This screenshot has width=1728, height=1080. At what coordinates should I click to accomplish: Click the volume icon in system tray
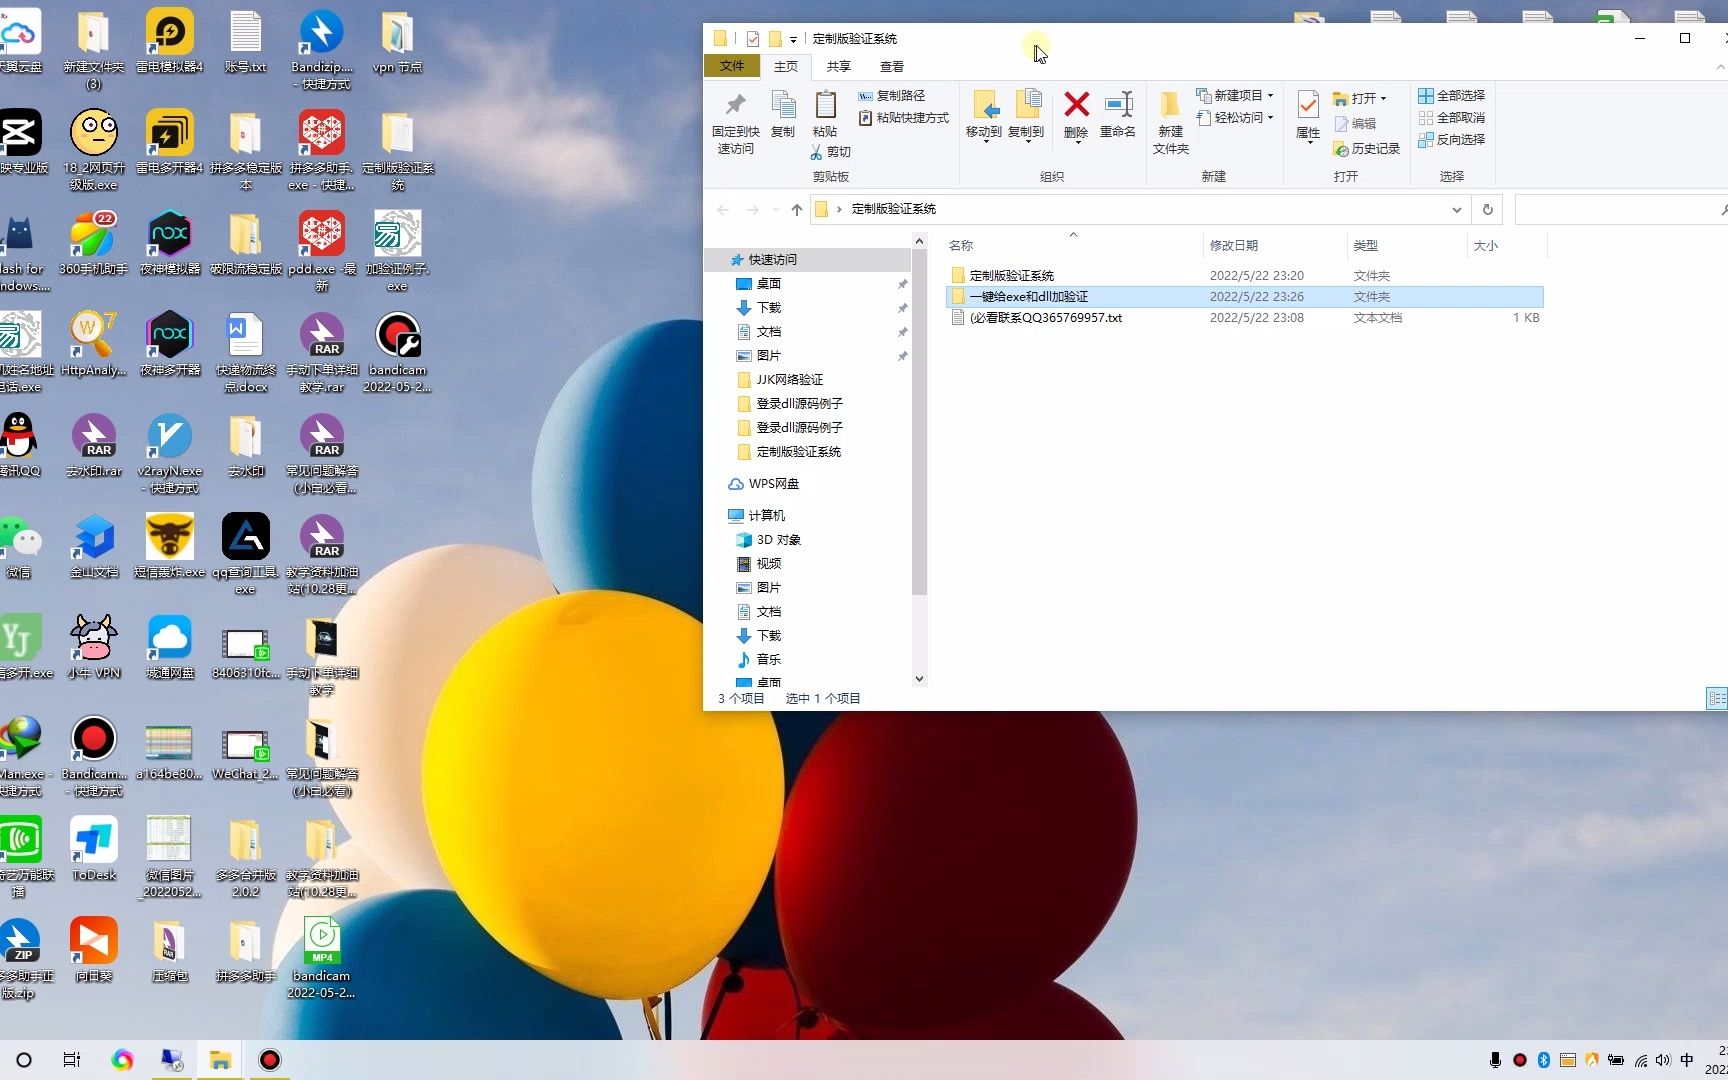pyautogui.click(x=1663, y=1060)
